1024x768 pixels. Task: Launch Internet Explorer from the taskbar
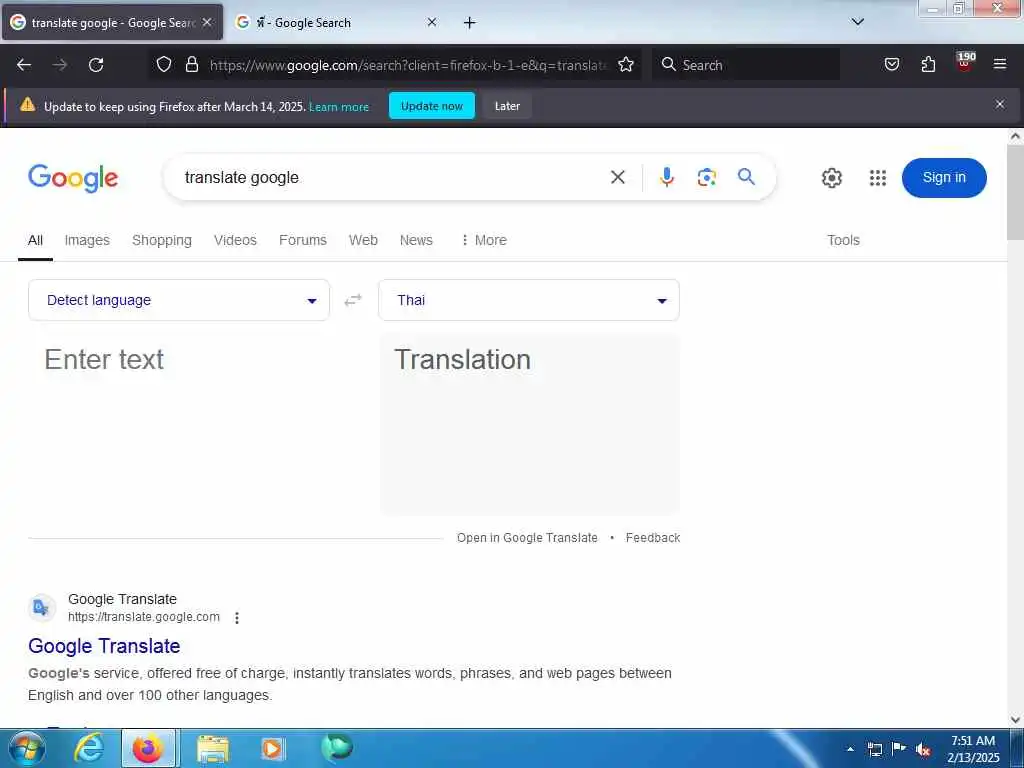tap(89, 748)
